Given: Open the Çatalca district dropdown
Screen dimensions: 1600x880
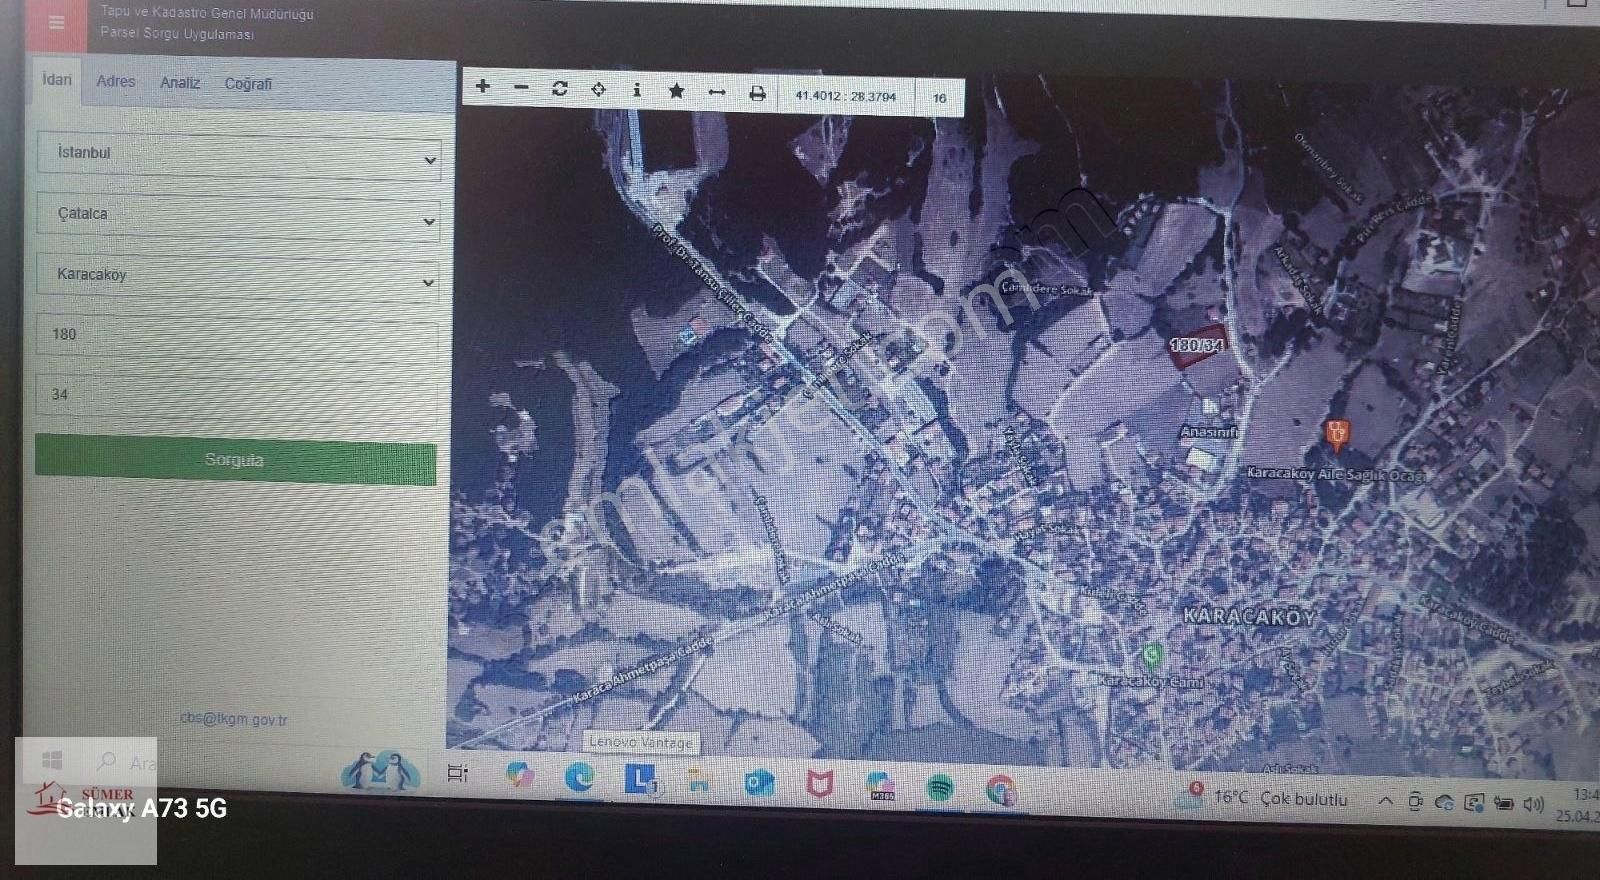Looking at the screenshot, I should coord(238,216).
